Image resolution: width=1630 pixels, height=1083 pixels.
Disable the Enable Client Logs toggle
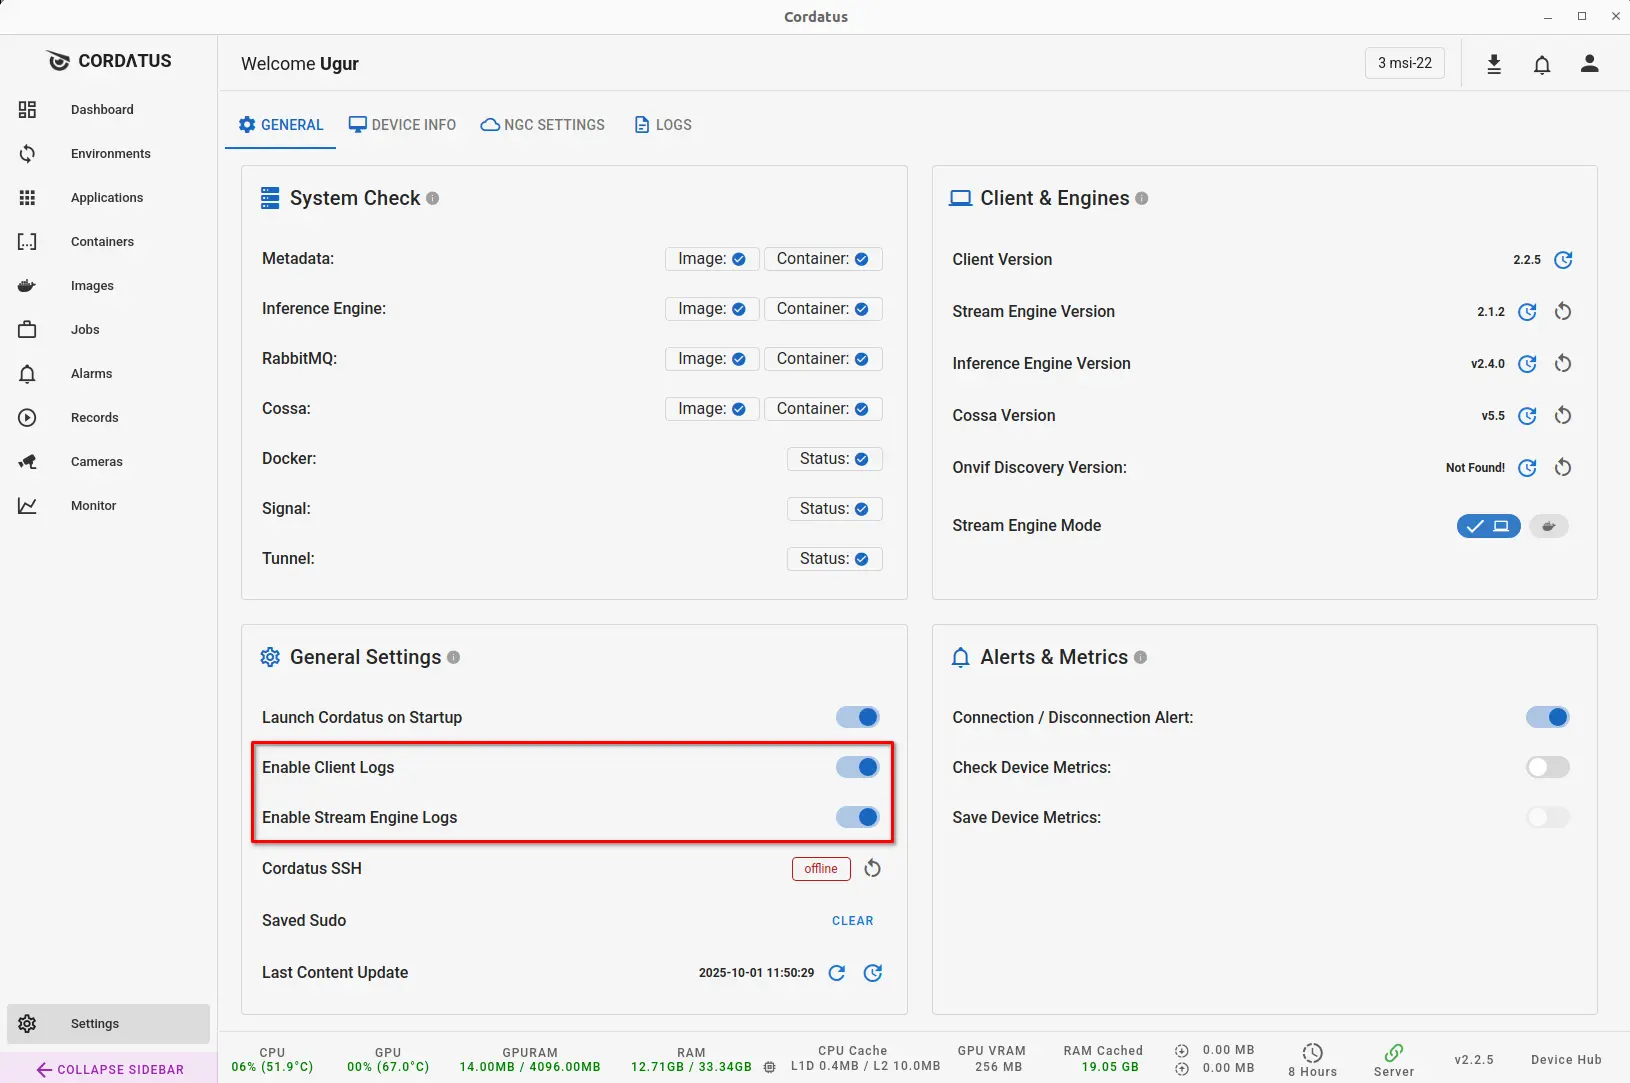[x=857, y=767]
